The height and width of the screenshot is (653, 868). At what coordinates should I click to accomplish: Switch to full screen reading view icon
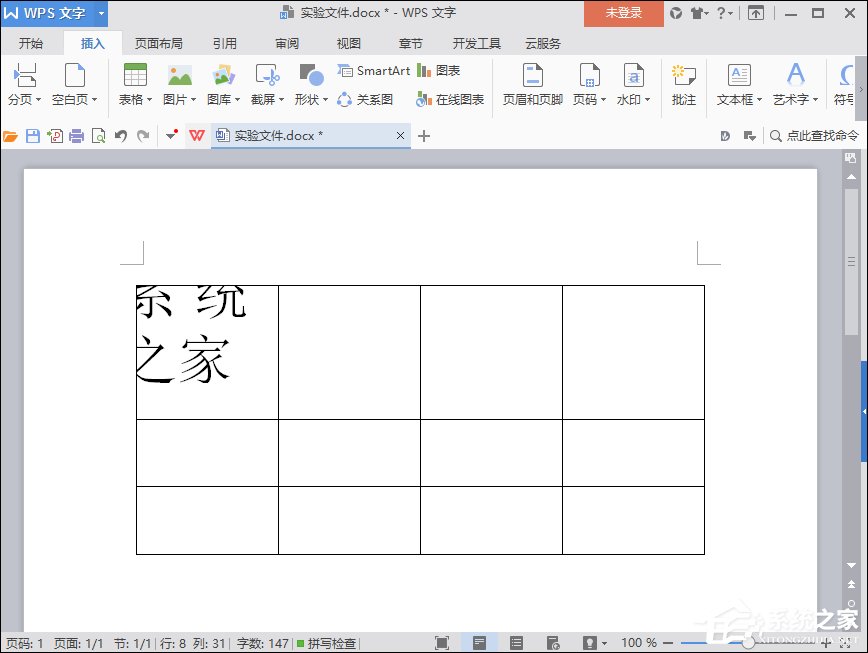tap(441, 643)
